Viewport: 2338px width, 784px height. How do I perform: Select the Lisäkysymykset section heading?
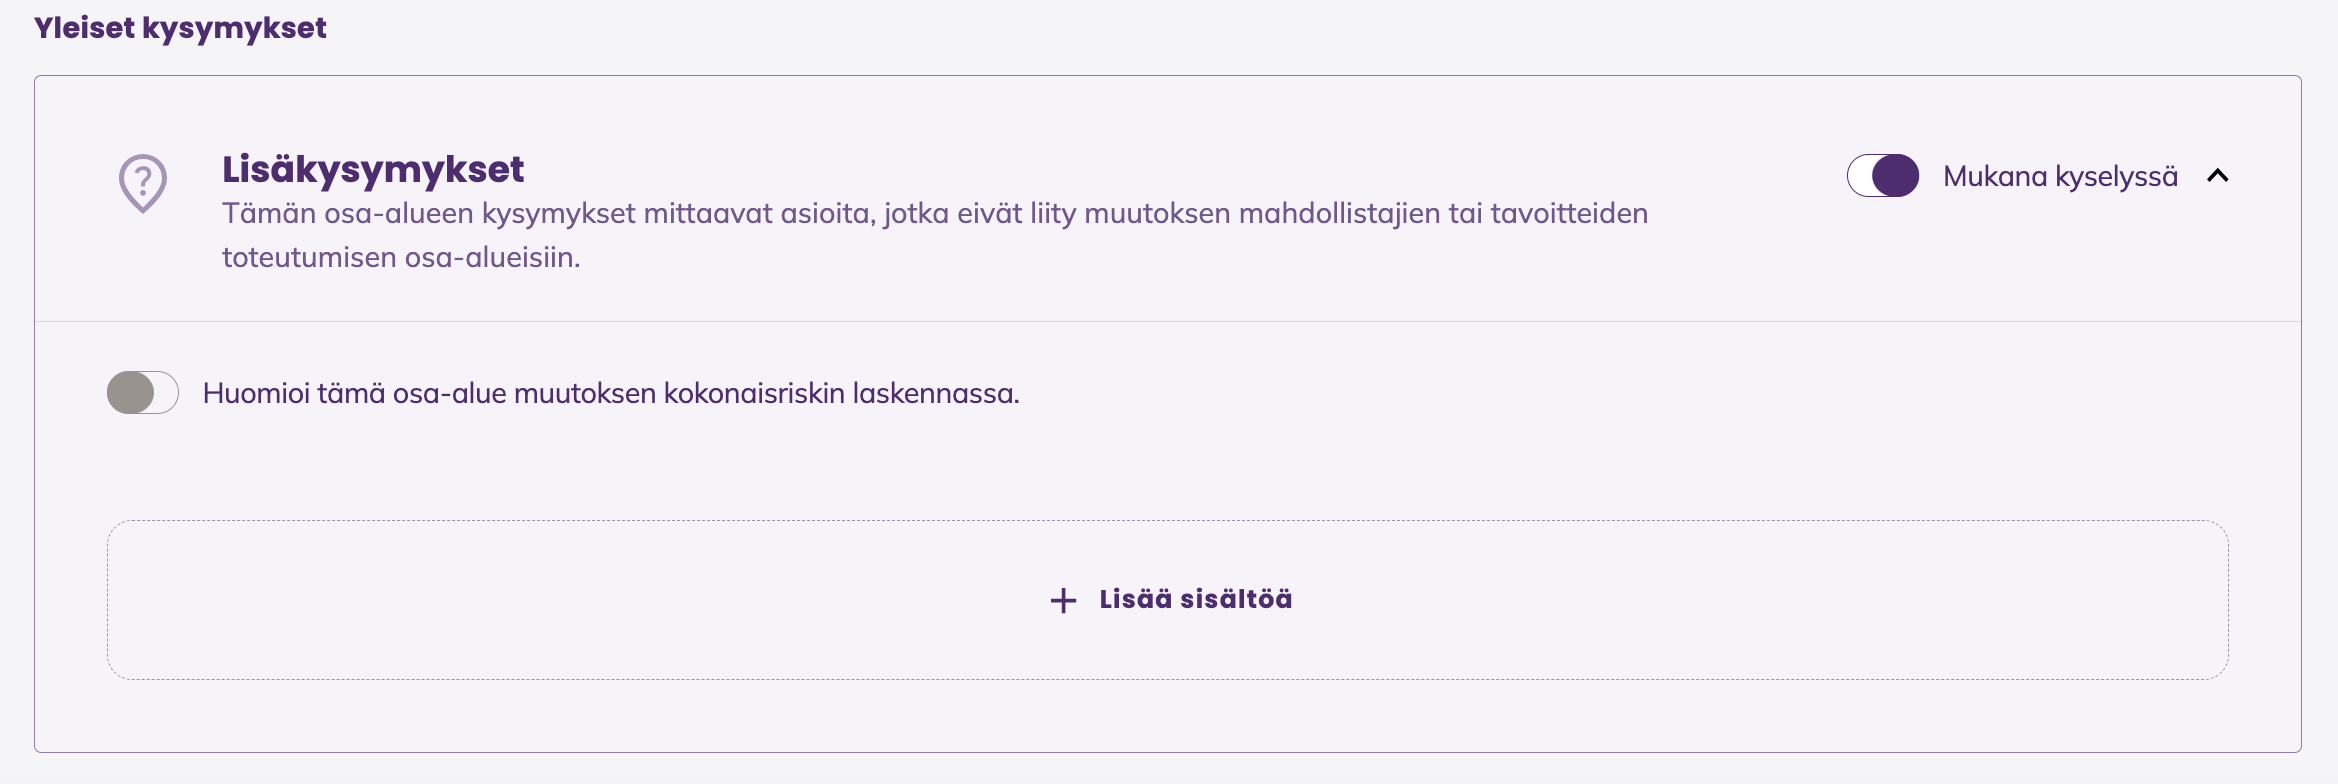(373, 169)
